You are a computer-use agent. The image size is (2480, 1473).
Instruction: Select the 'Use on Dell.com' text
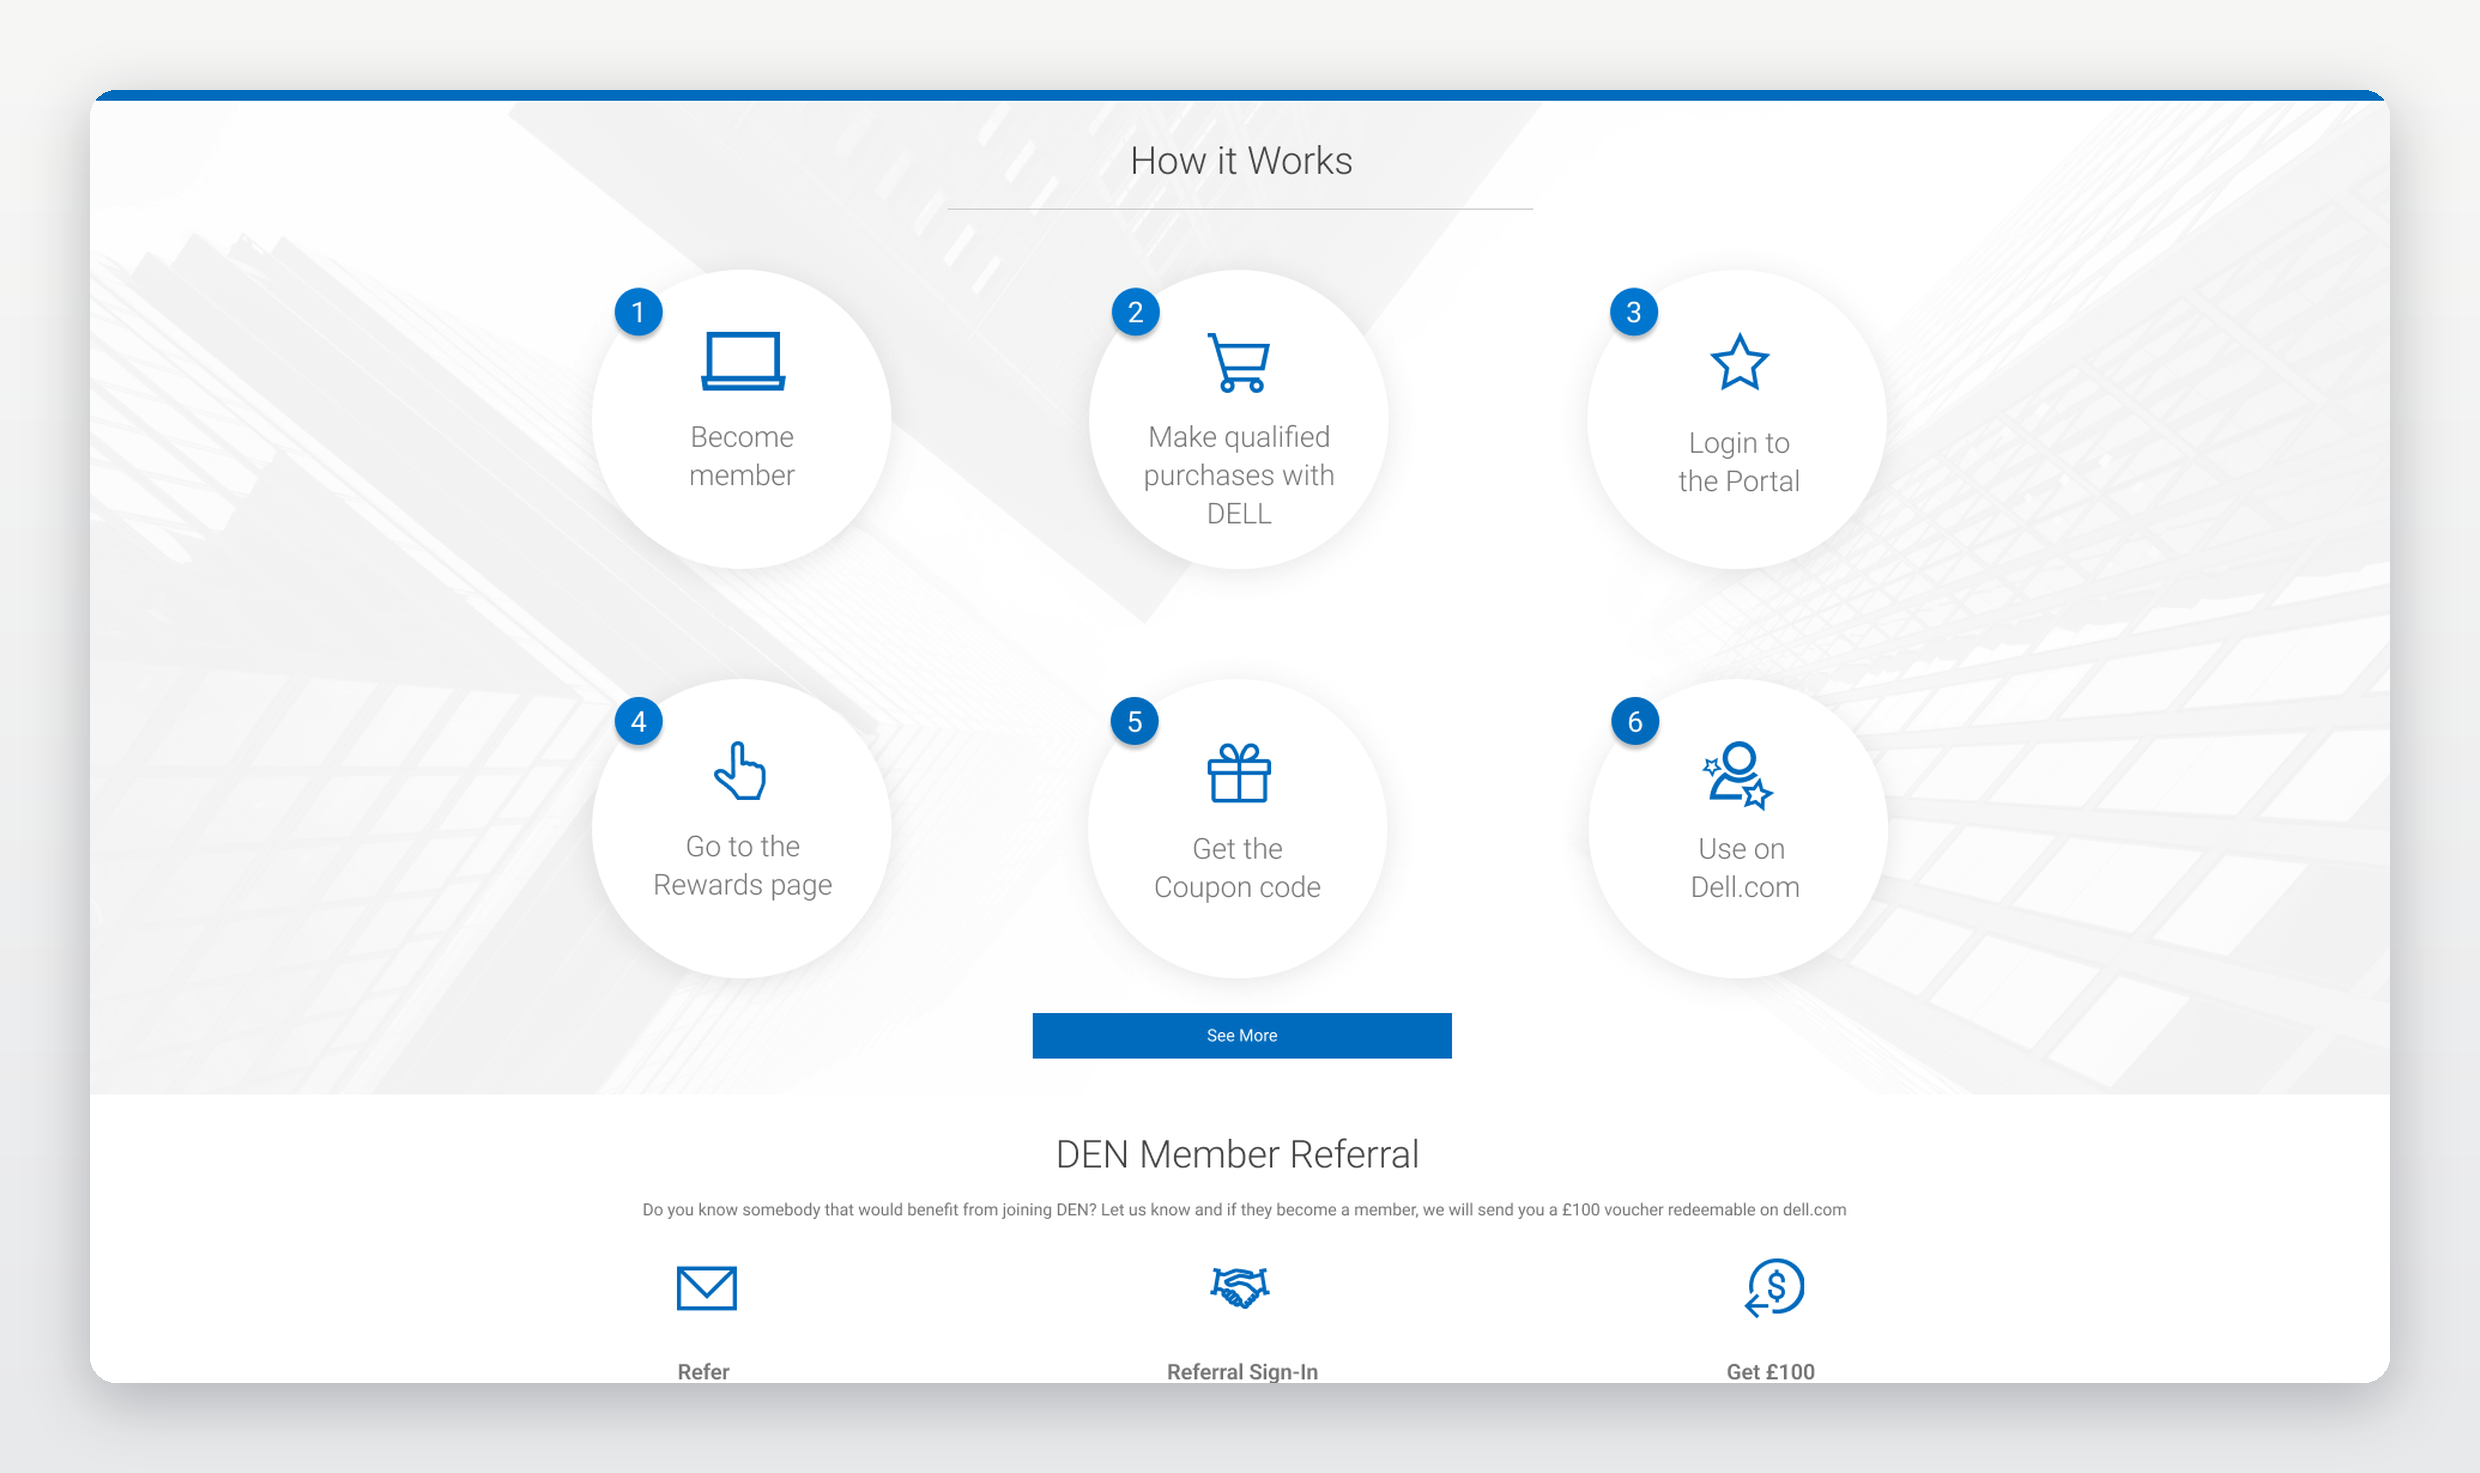pyautogui.click(x=1744, y=868)
